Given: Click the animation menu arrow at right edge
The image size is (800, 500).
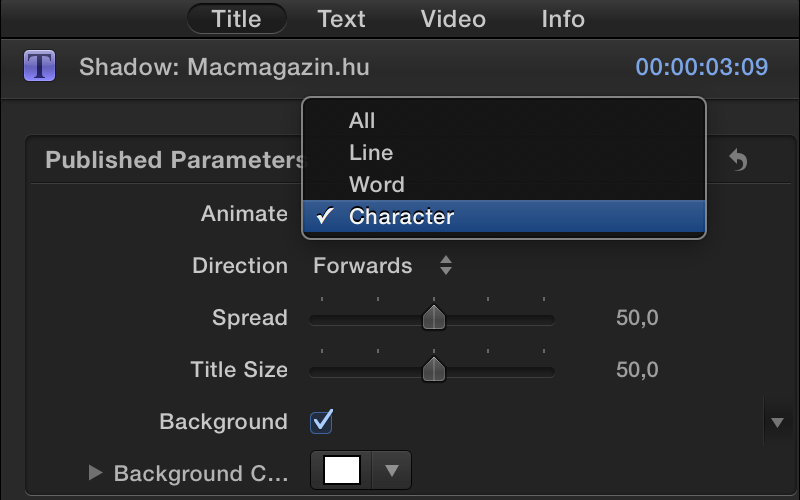Looking at the screenshot, I should [x=777, y=422].
